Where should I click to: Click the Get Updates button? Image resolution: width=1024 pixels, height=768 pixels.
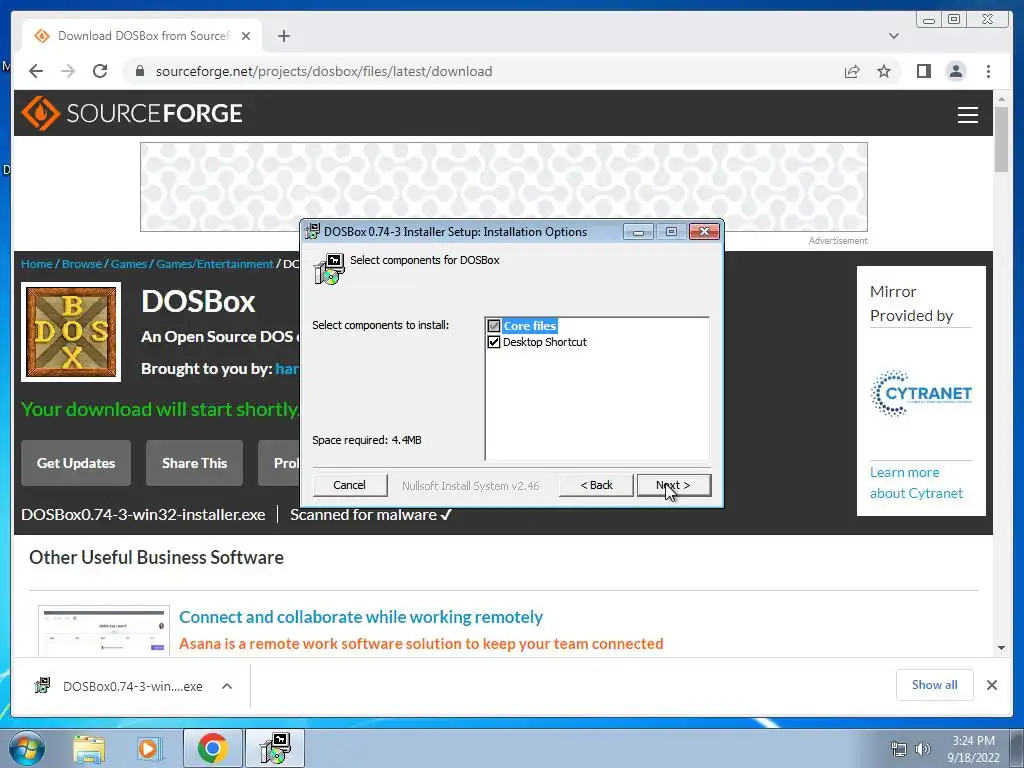(76, 463)
